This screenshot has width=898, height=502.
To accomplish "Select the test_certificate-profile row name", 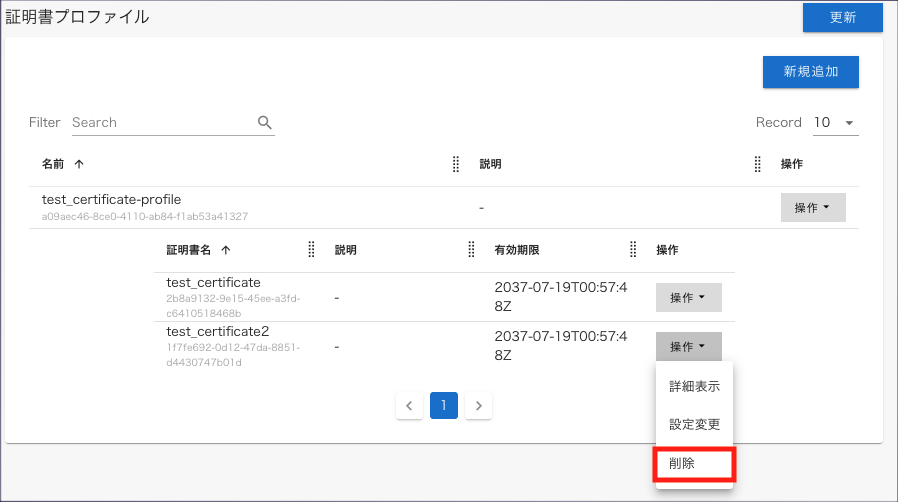I will [x=111, y=199].
